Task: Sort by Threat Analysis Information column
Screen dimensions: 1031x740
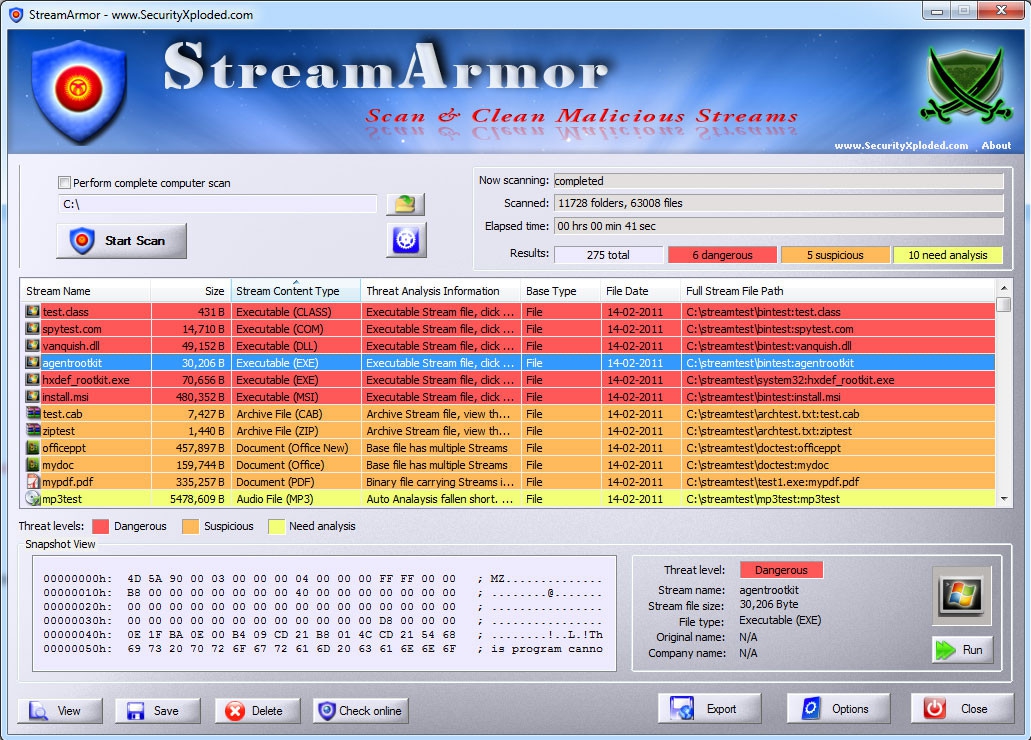Action: (x=441, y=291)
